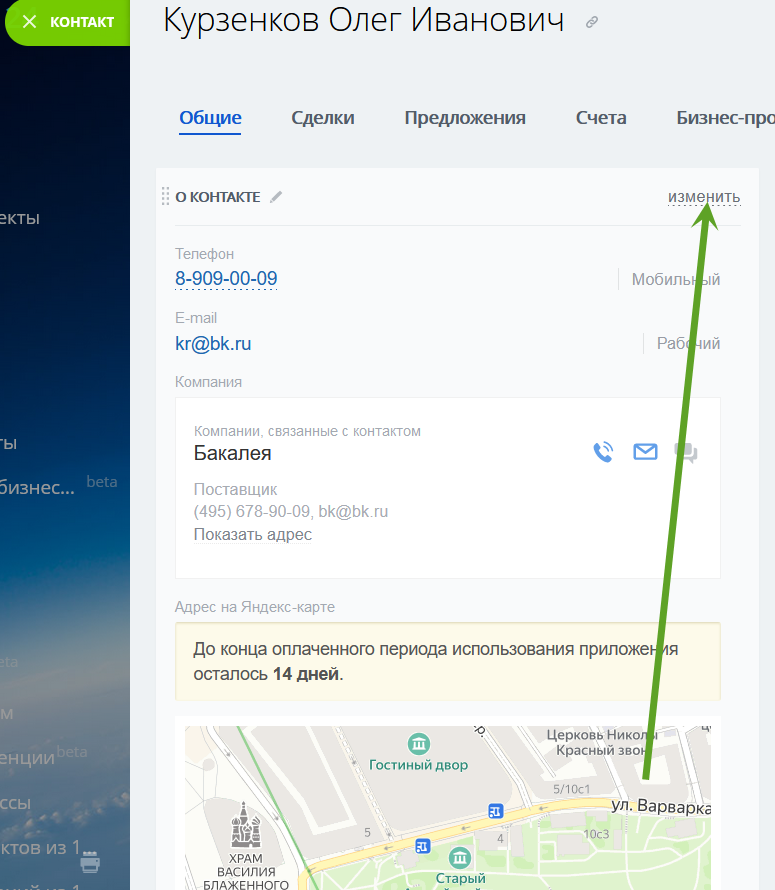Image resolution: width=775 pixels, height=890 pixels.
Task: Select the Общие tab
Action: [210, 118]
